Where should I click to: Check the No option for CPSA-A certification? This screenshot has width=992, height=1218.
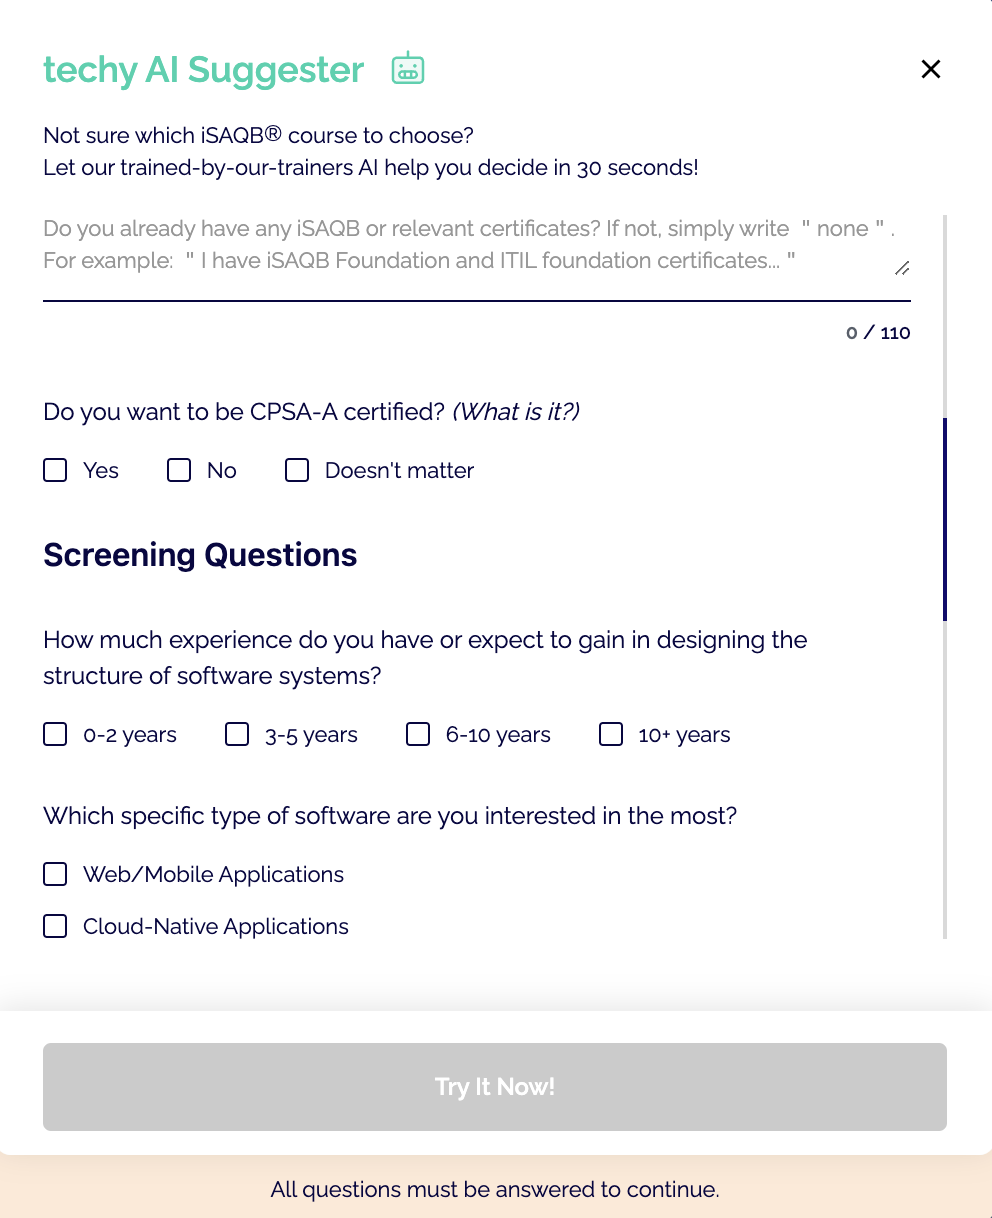[178, 469]
